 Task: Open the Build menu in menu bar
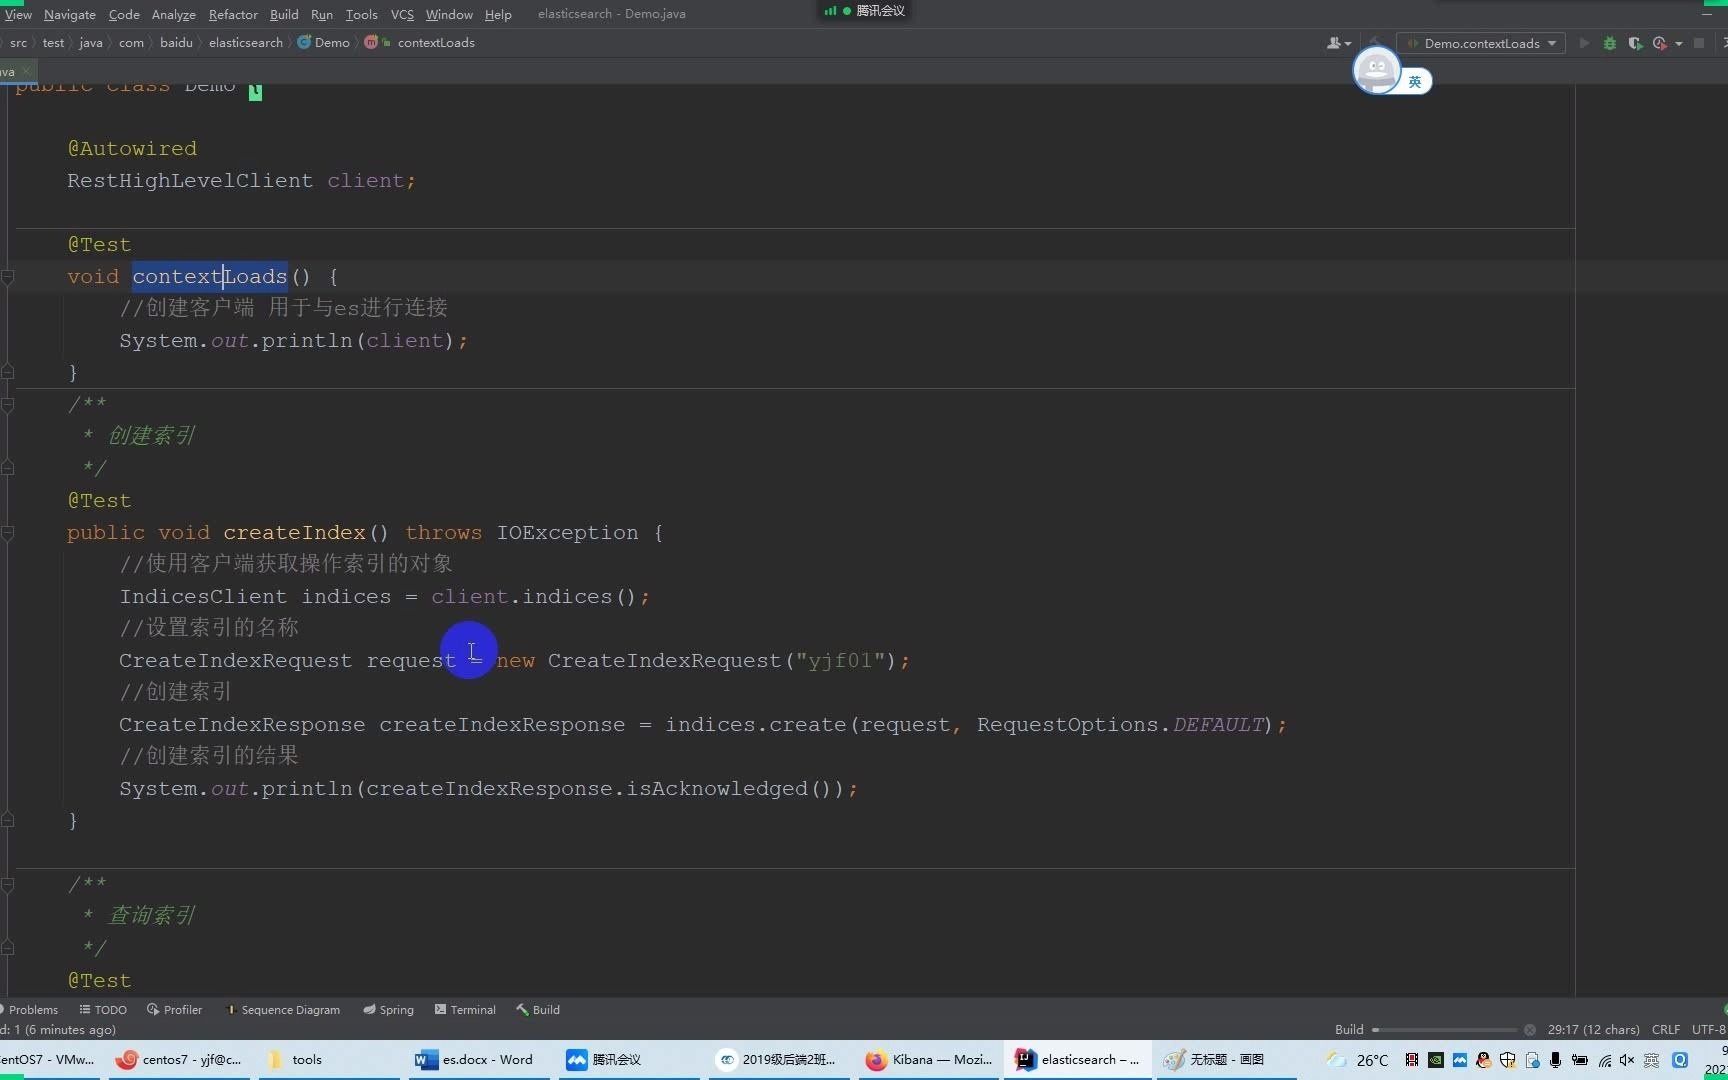tap(284, 14)
